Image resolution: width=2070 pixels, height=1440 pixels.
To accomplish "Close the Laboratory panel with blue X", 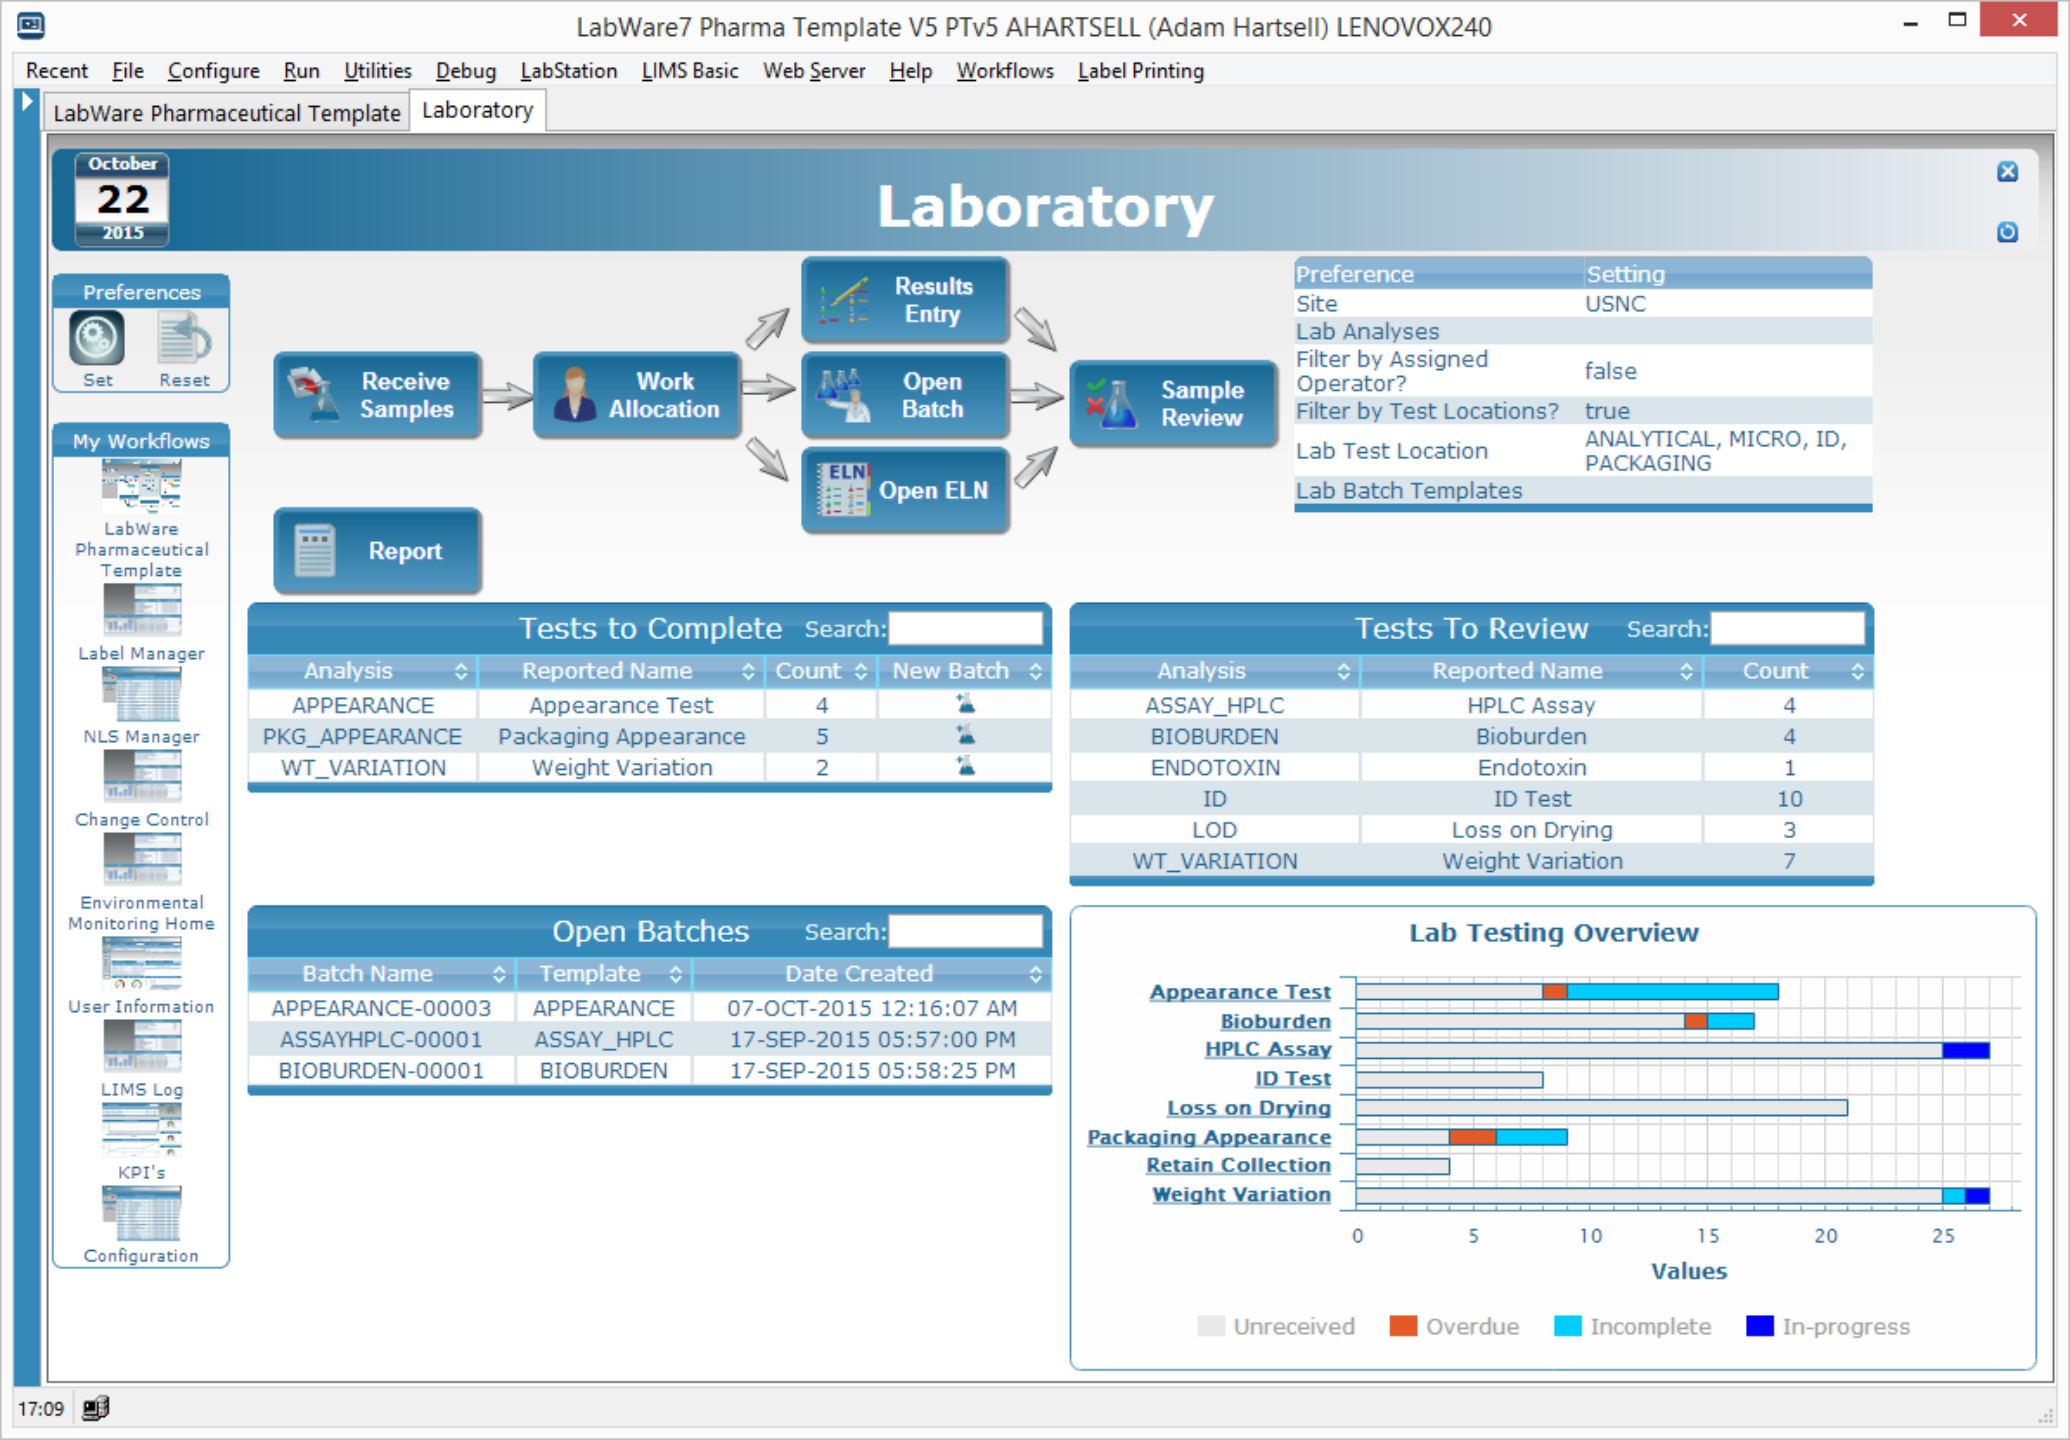I will point(2006,172).
